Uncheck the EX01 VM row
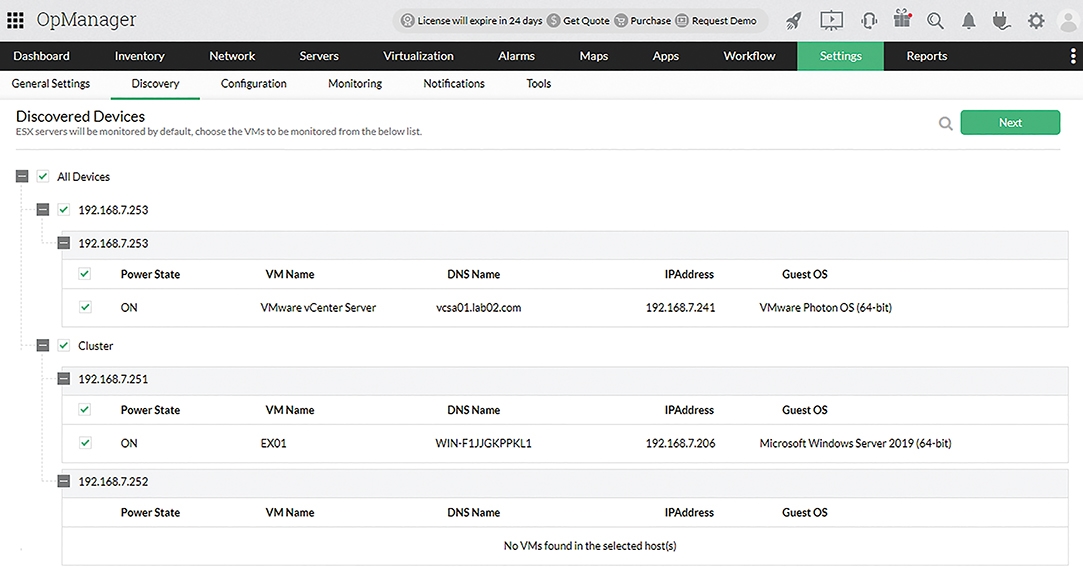This screenshot has width=1083, height=584. point(85,442)
